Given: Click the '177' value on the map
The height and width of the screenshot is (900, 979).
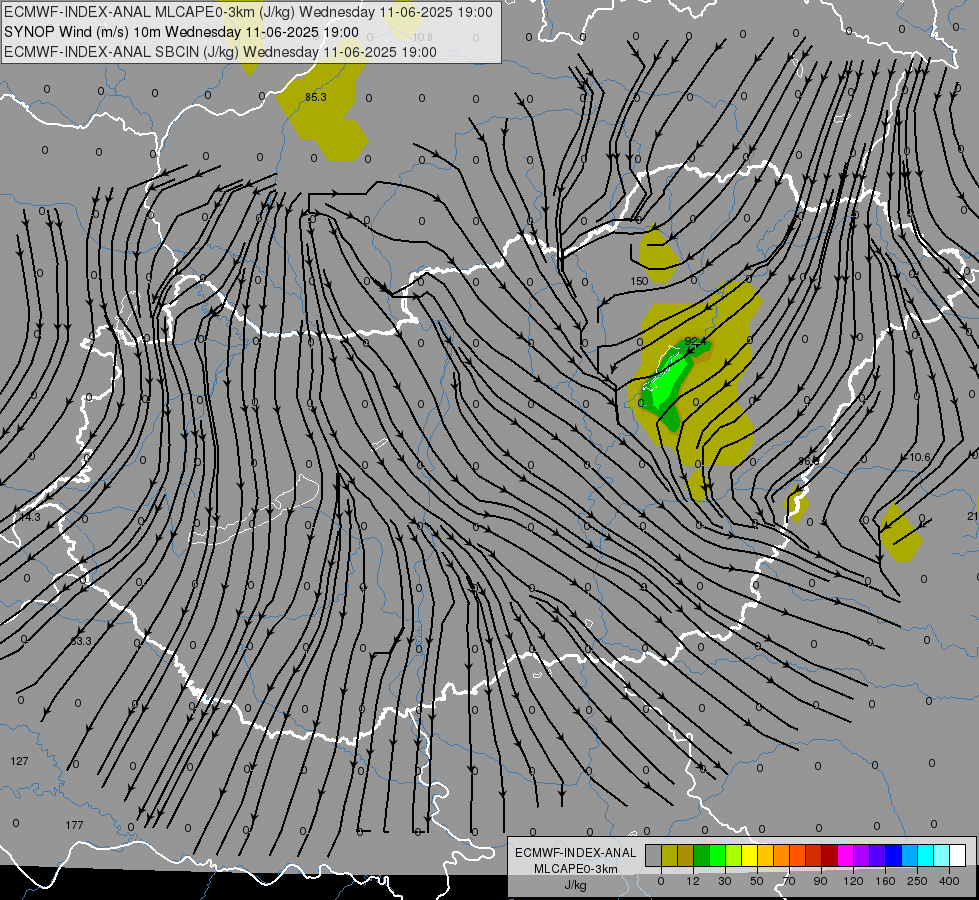Looking at the screenshot, I should tap(74, 825).
